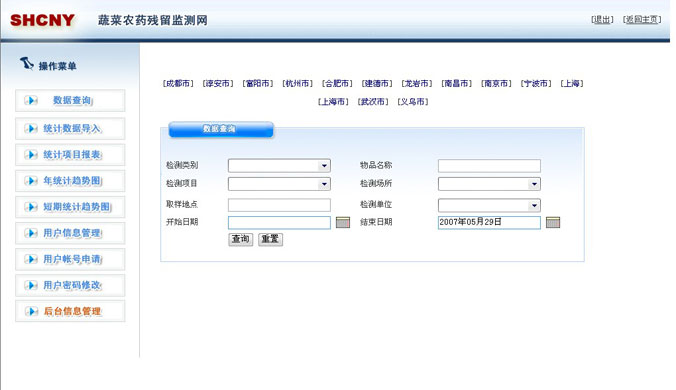The height and width of the screenshot is (390, 676).
Task: Click the 重置 button
Action: pyautogui.click(x=270, y=239)
